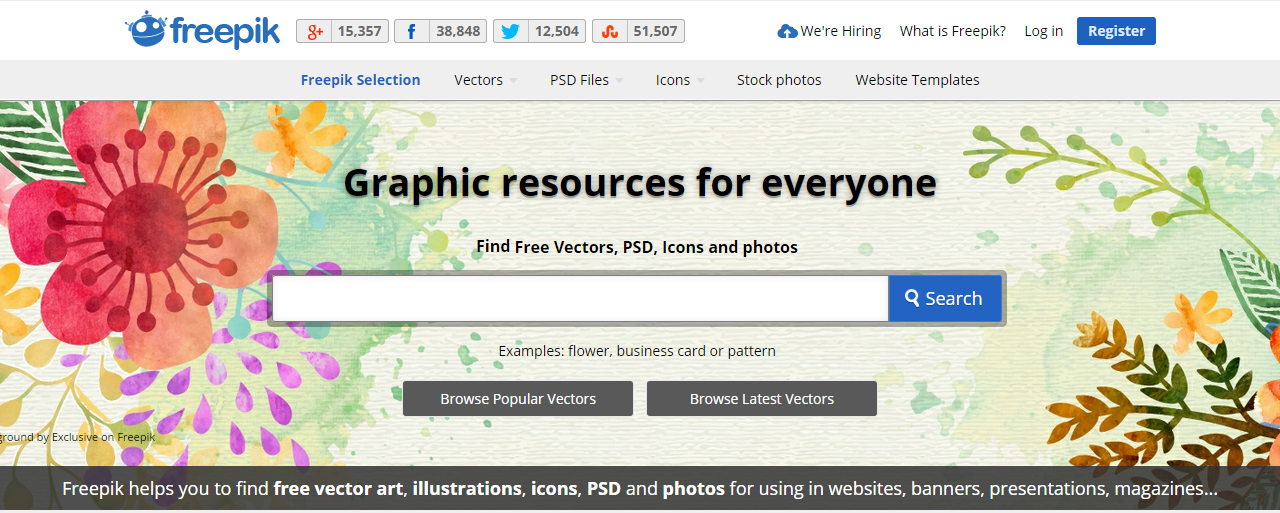Click Browse Popular Vectors button
This screenshot has width=1280, height=513.
[x=518, y=399]
